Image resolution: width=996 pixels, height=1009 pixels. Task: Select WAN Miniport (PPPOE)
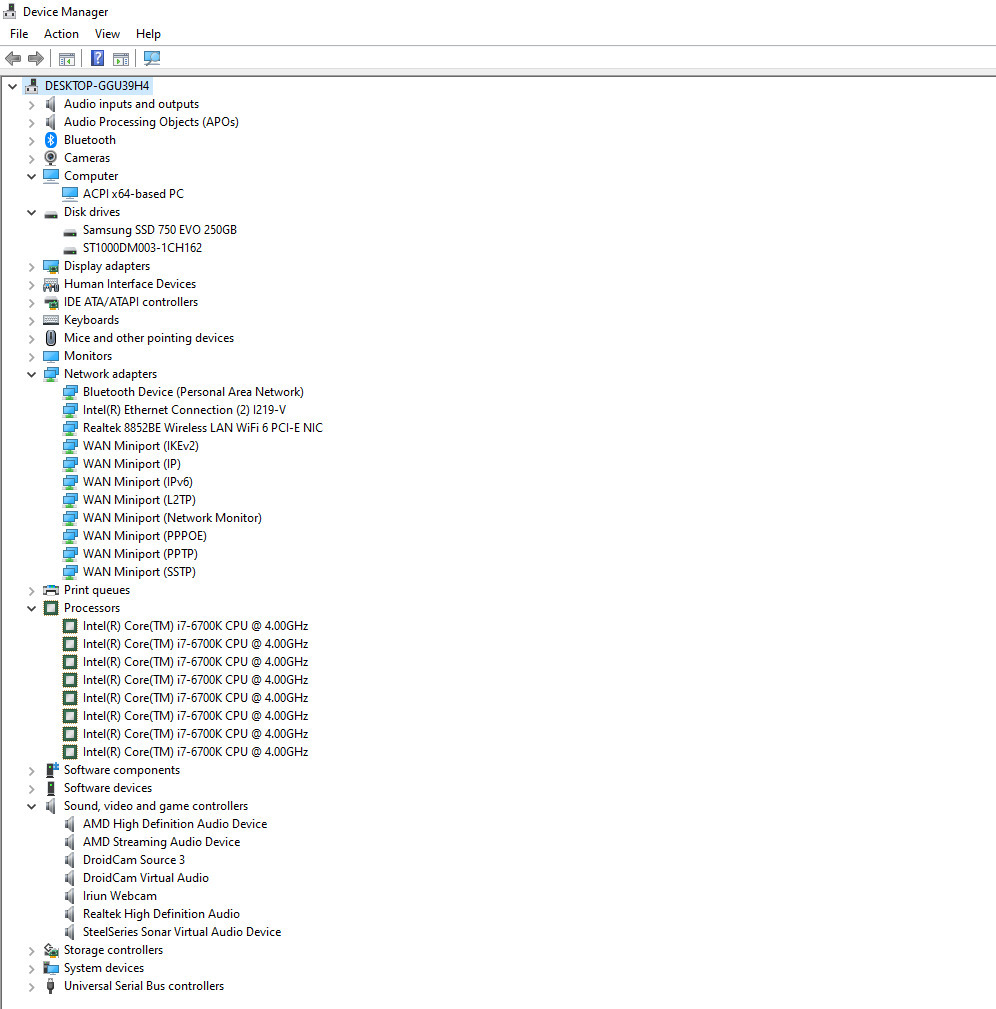pyautogui.click(x=145, y=536)
